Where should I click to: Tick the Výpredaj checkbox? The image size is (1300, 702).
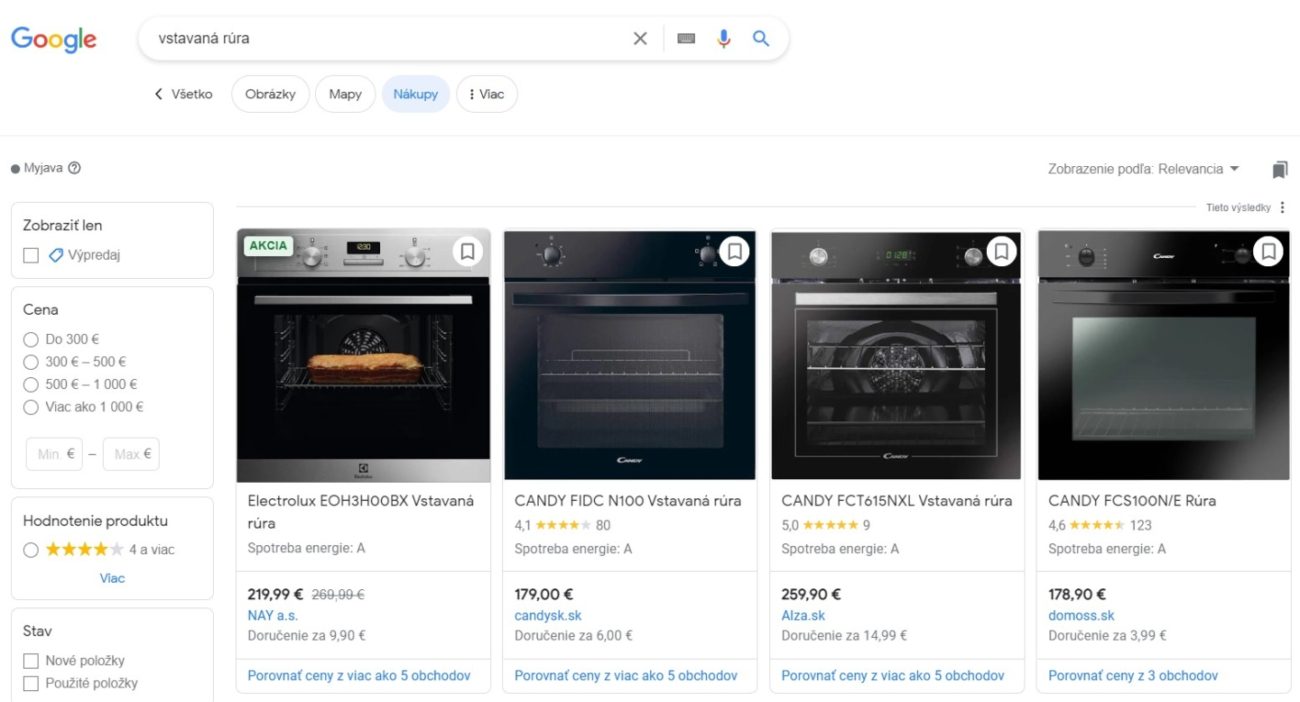click(x=31, y=255)
